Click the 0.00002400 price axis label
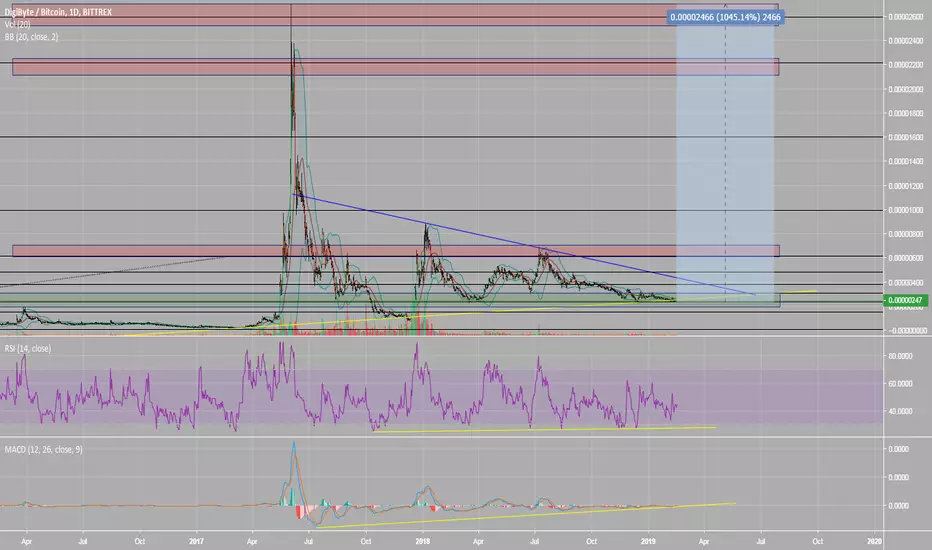Screen dimensions: 932x550 point(906,41)
